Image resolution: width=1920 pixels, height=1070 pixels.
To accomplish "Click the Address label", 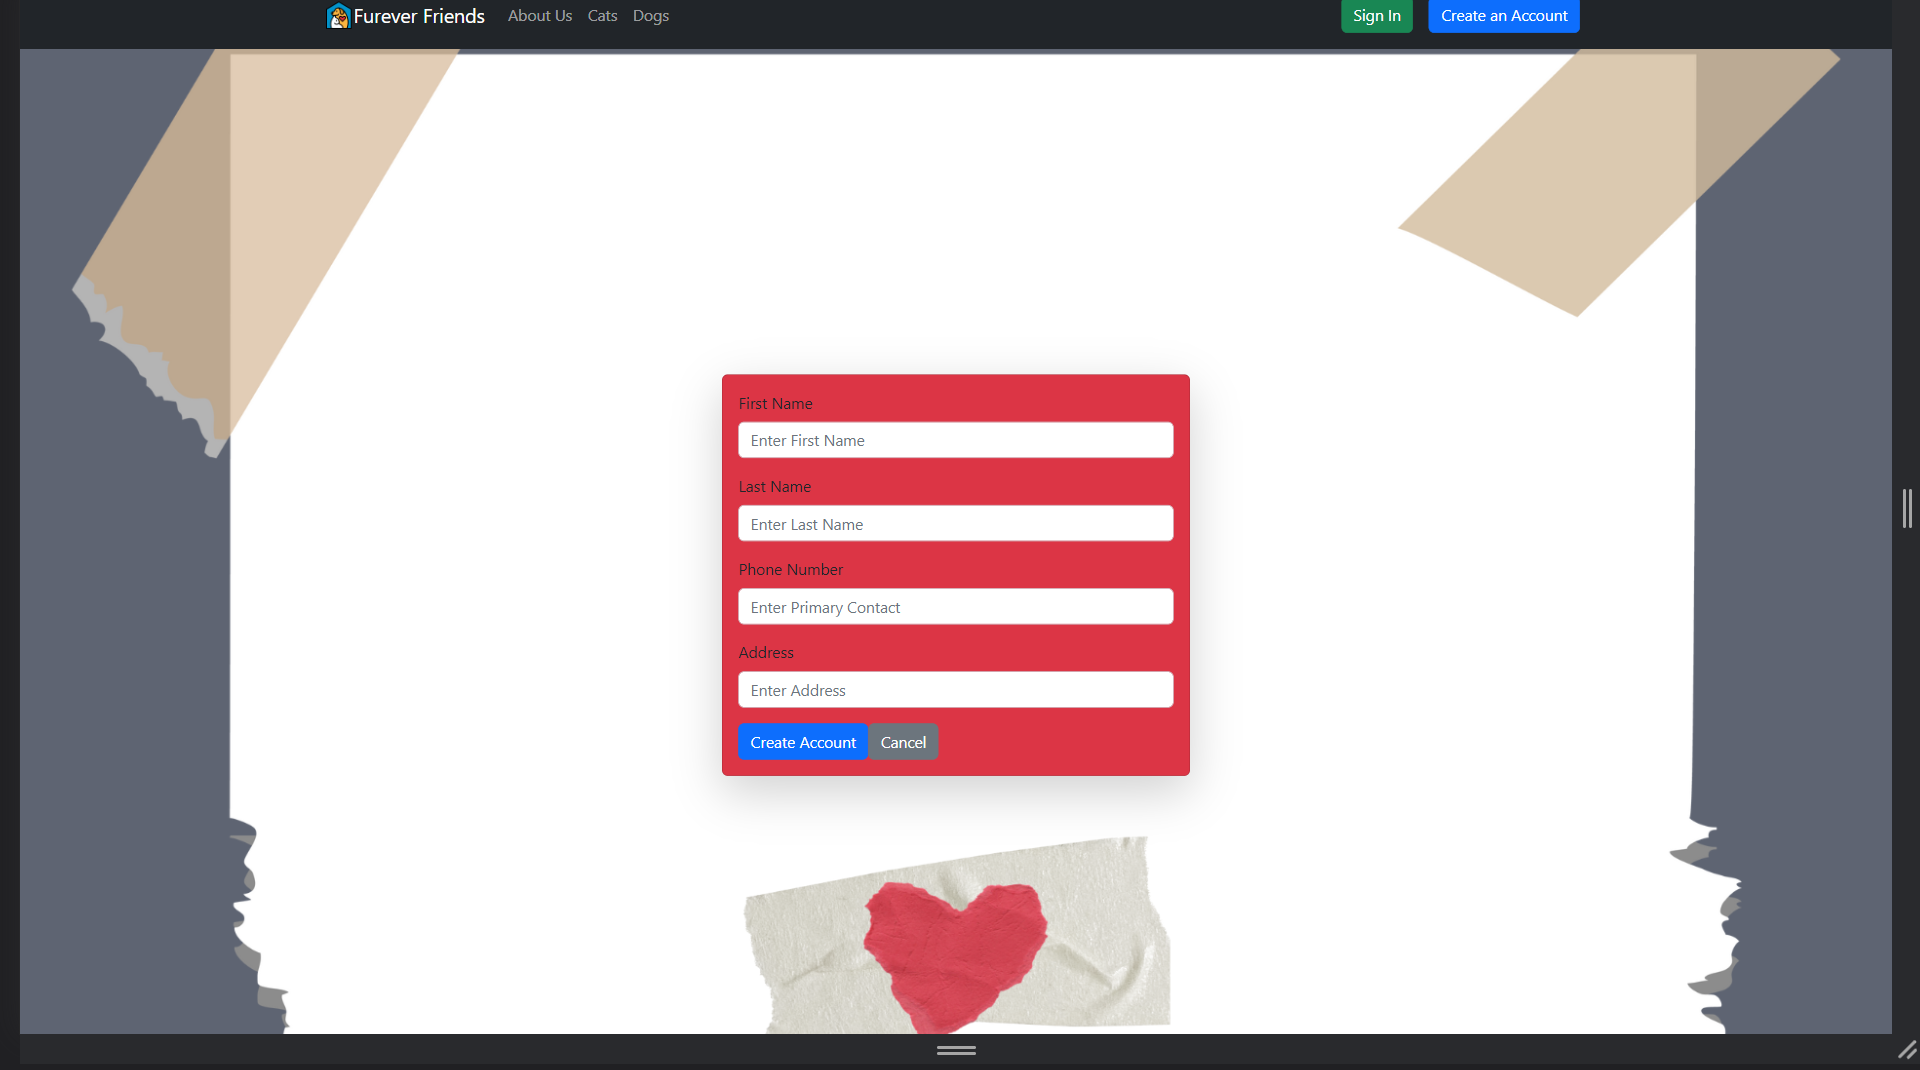I will [767, 652].
